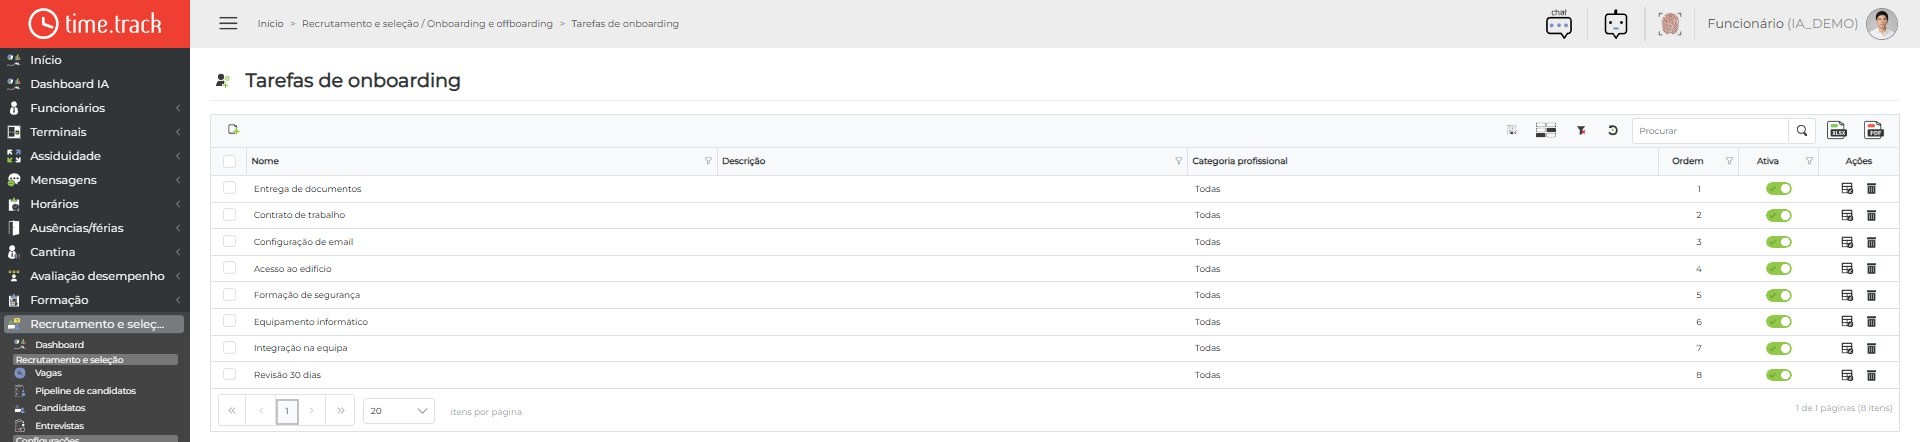This screenshot has width=1920, height=442.
Task: Edit the Entrega de documentos task
Action: point(1847,188)
